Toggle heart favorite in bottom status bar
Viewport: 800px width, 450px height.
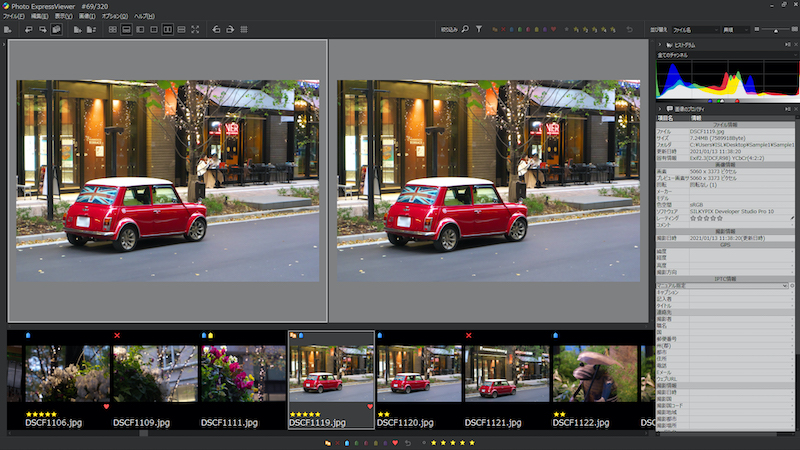pos(395,443)
